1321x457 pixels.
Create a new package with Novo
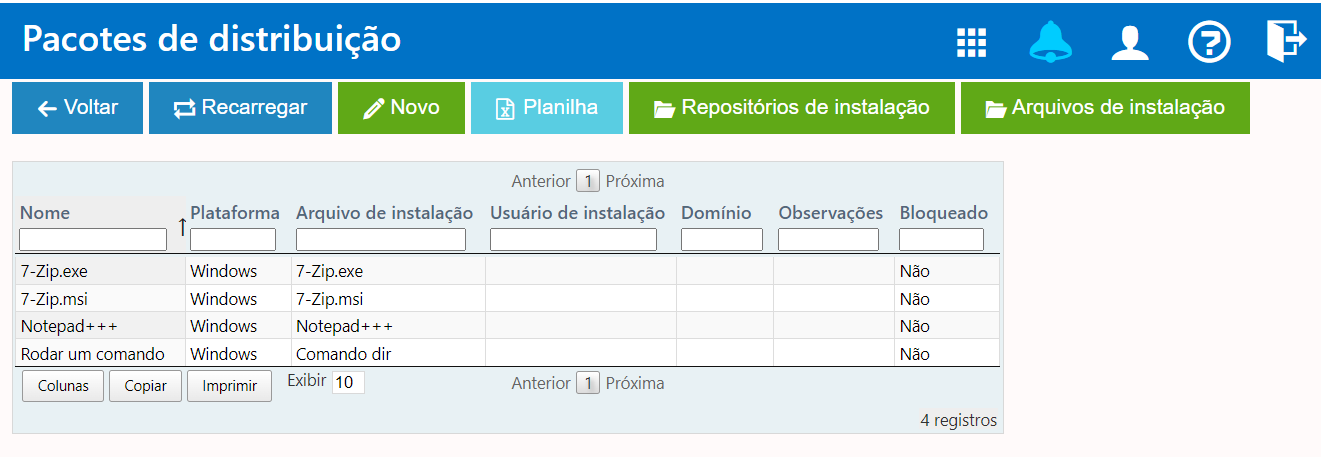(x=401, y=108)
